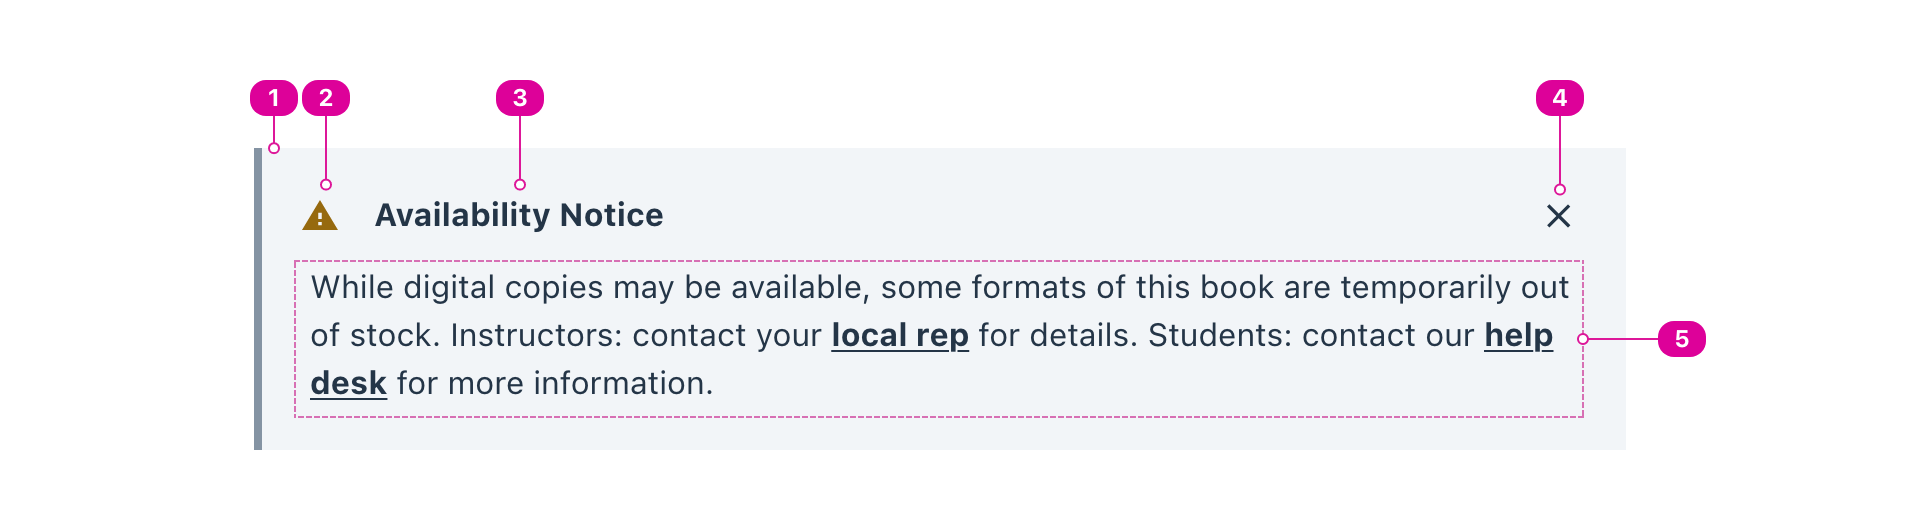Click the marker dot connected to badge 5
Screen dimensions: 1916x530
pyautogui.click(x=1583, y=339)
